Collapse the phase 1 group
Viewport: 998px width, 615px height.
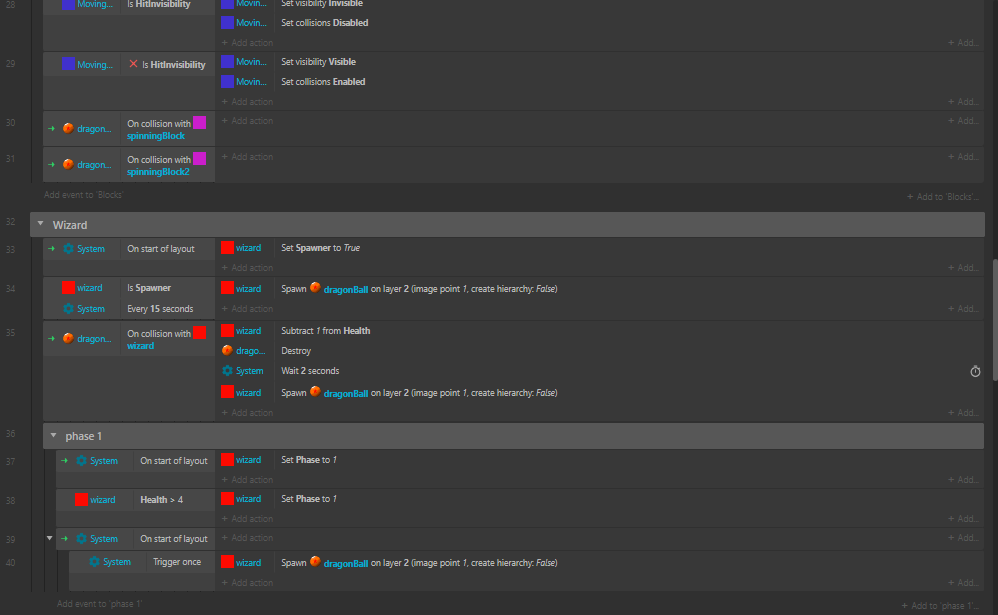pyautogui.click(x=54, y=436)
